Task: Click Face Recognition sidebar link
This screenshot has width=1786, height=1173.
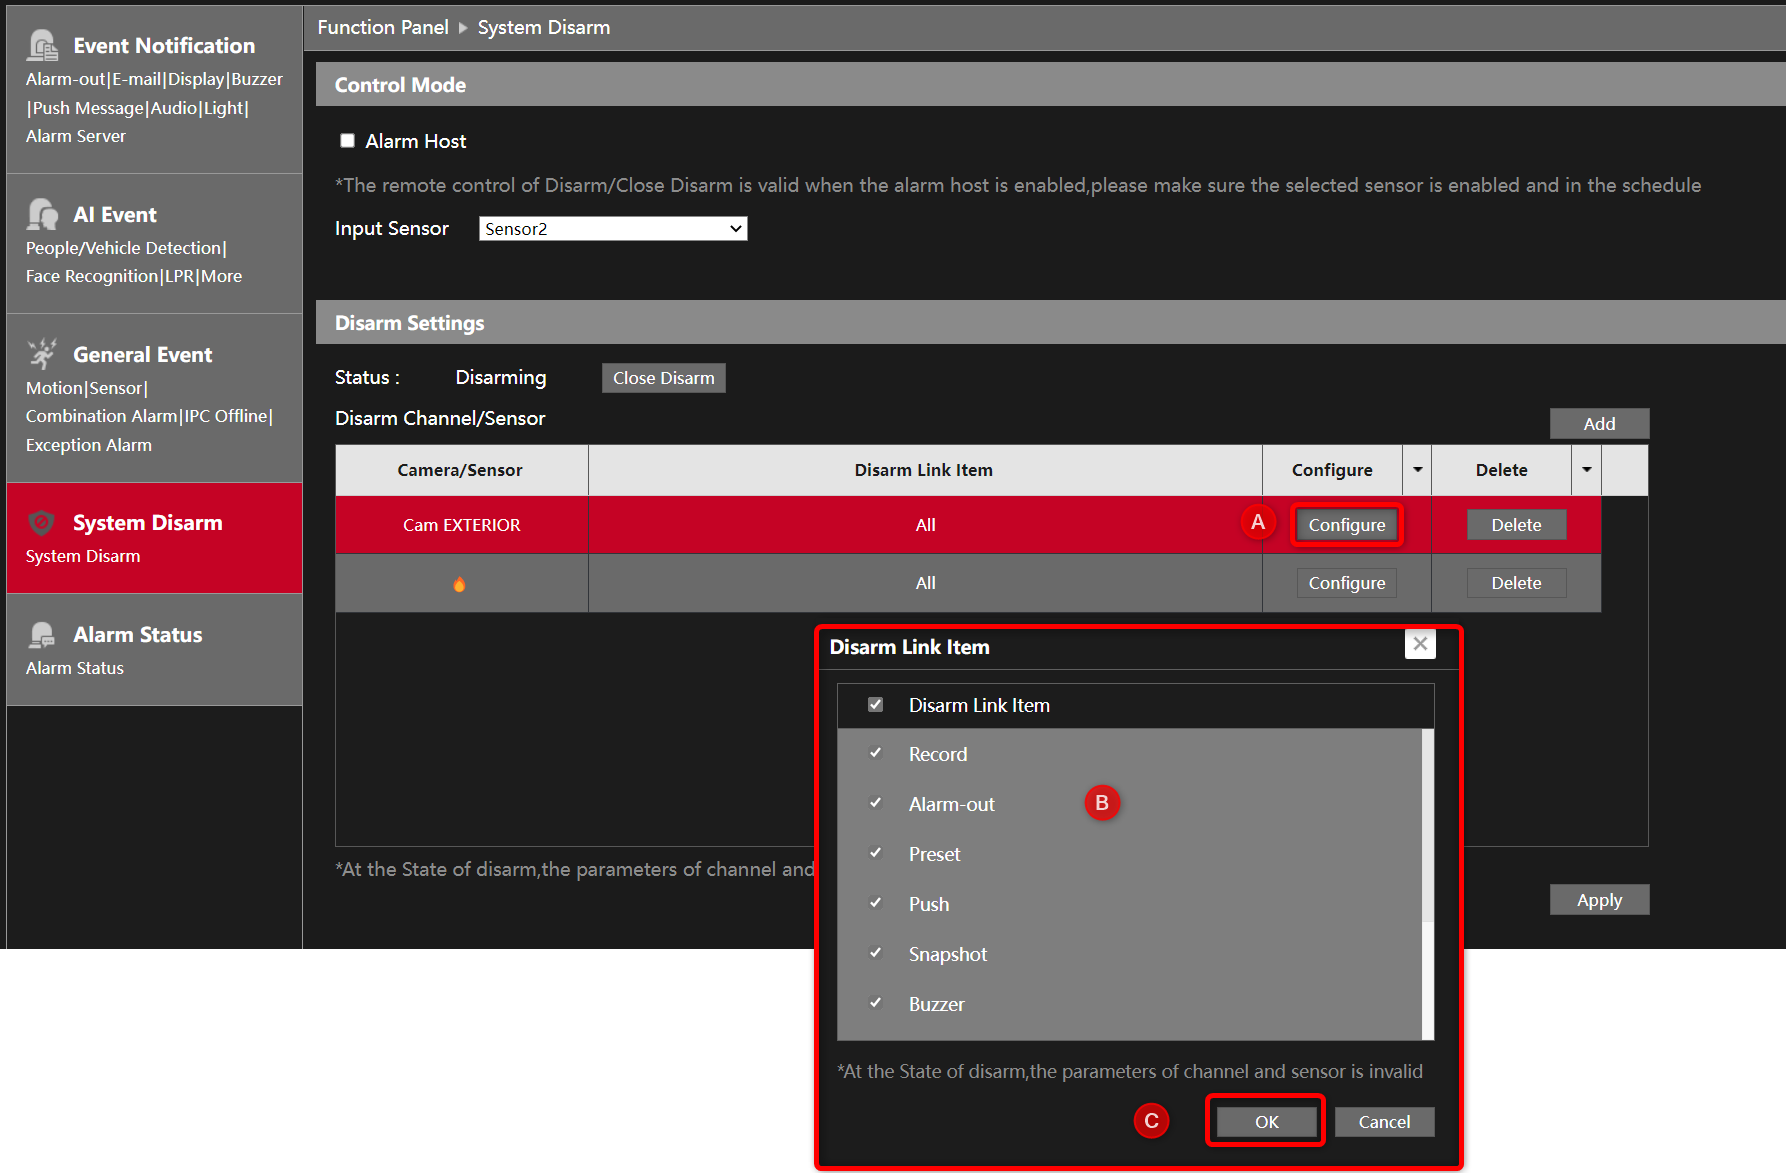Action: click(x=92, y=276)
